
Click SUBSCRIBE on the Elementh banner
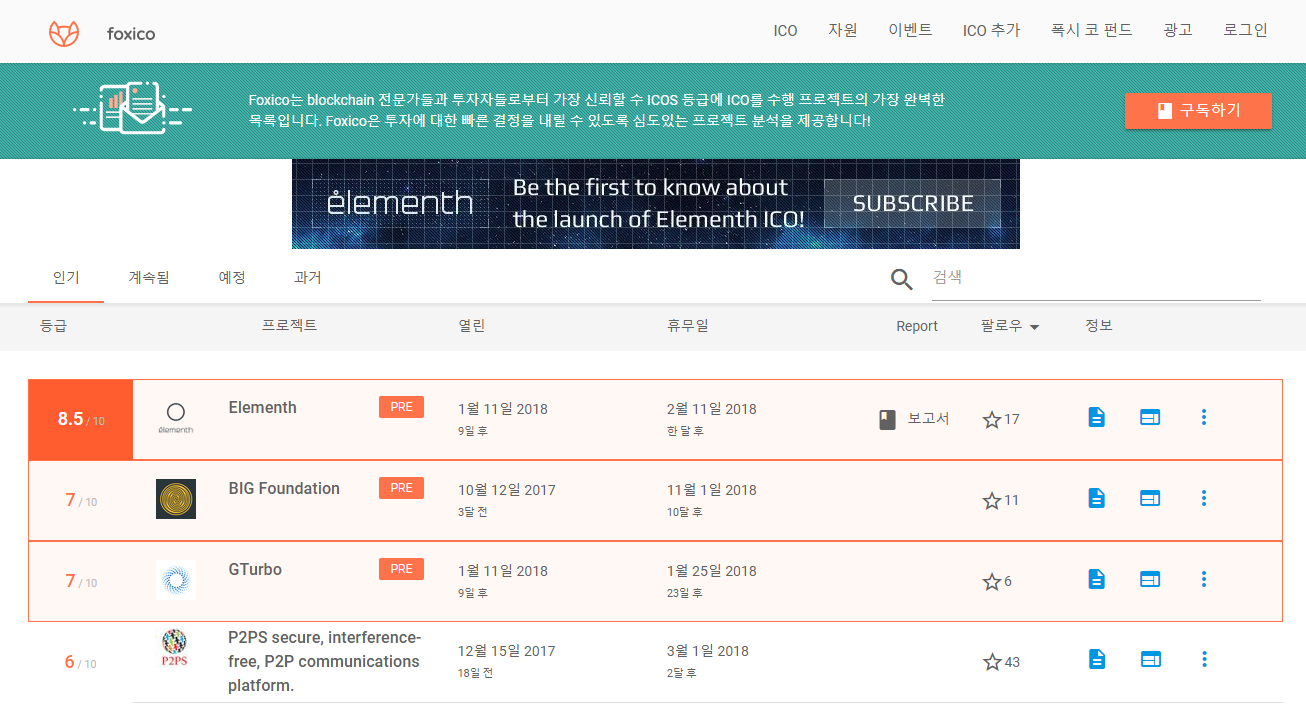[x=913, y=204]
